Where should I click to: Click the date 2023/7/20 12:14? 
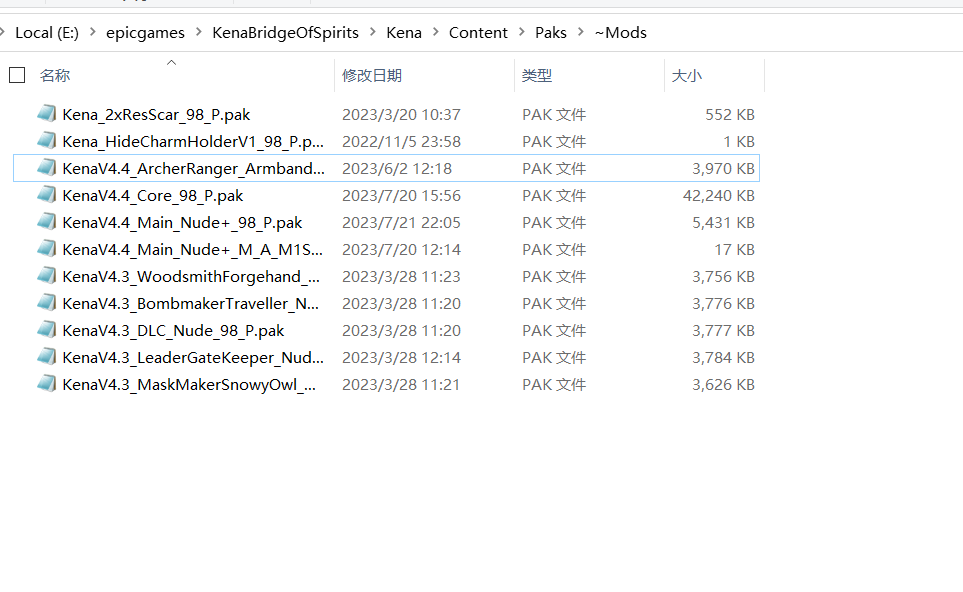pyautogui.click(x=401, y=250)
